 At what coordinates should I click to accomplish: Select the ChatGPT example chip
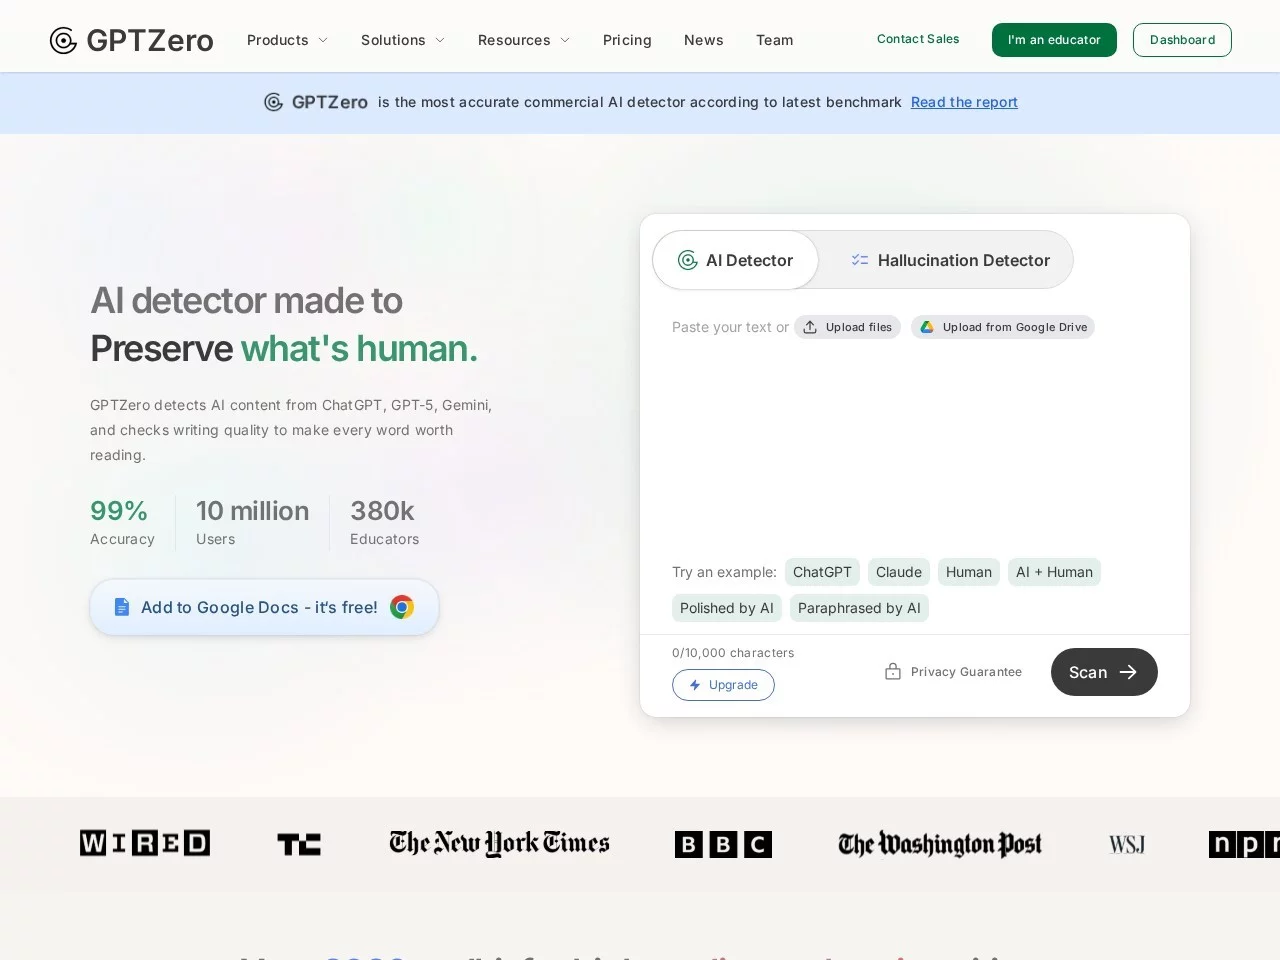coord(822,572)
